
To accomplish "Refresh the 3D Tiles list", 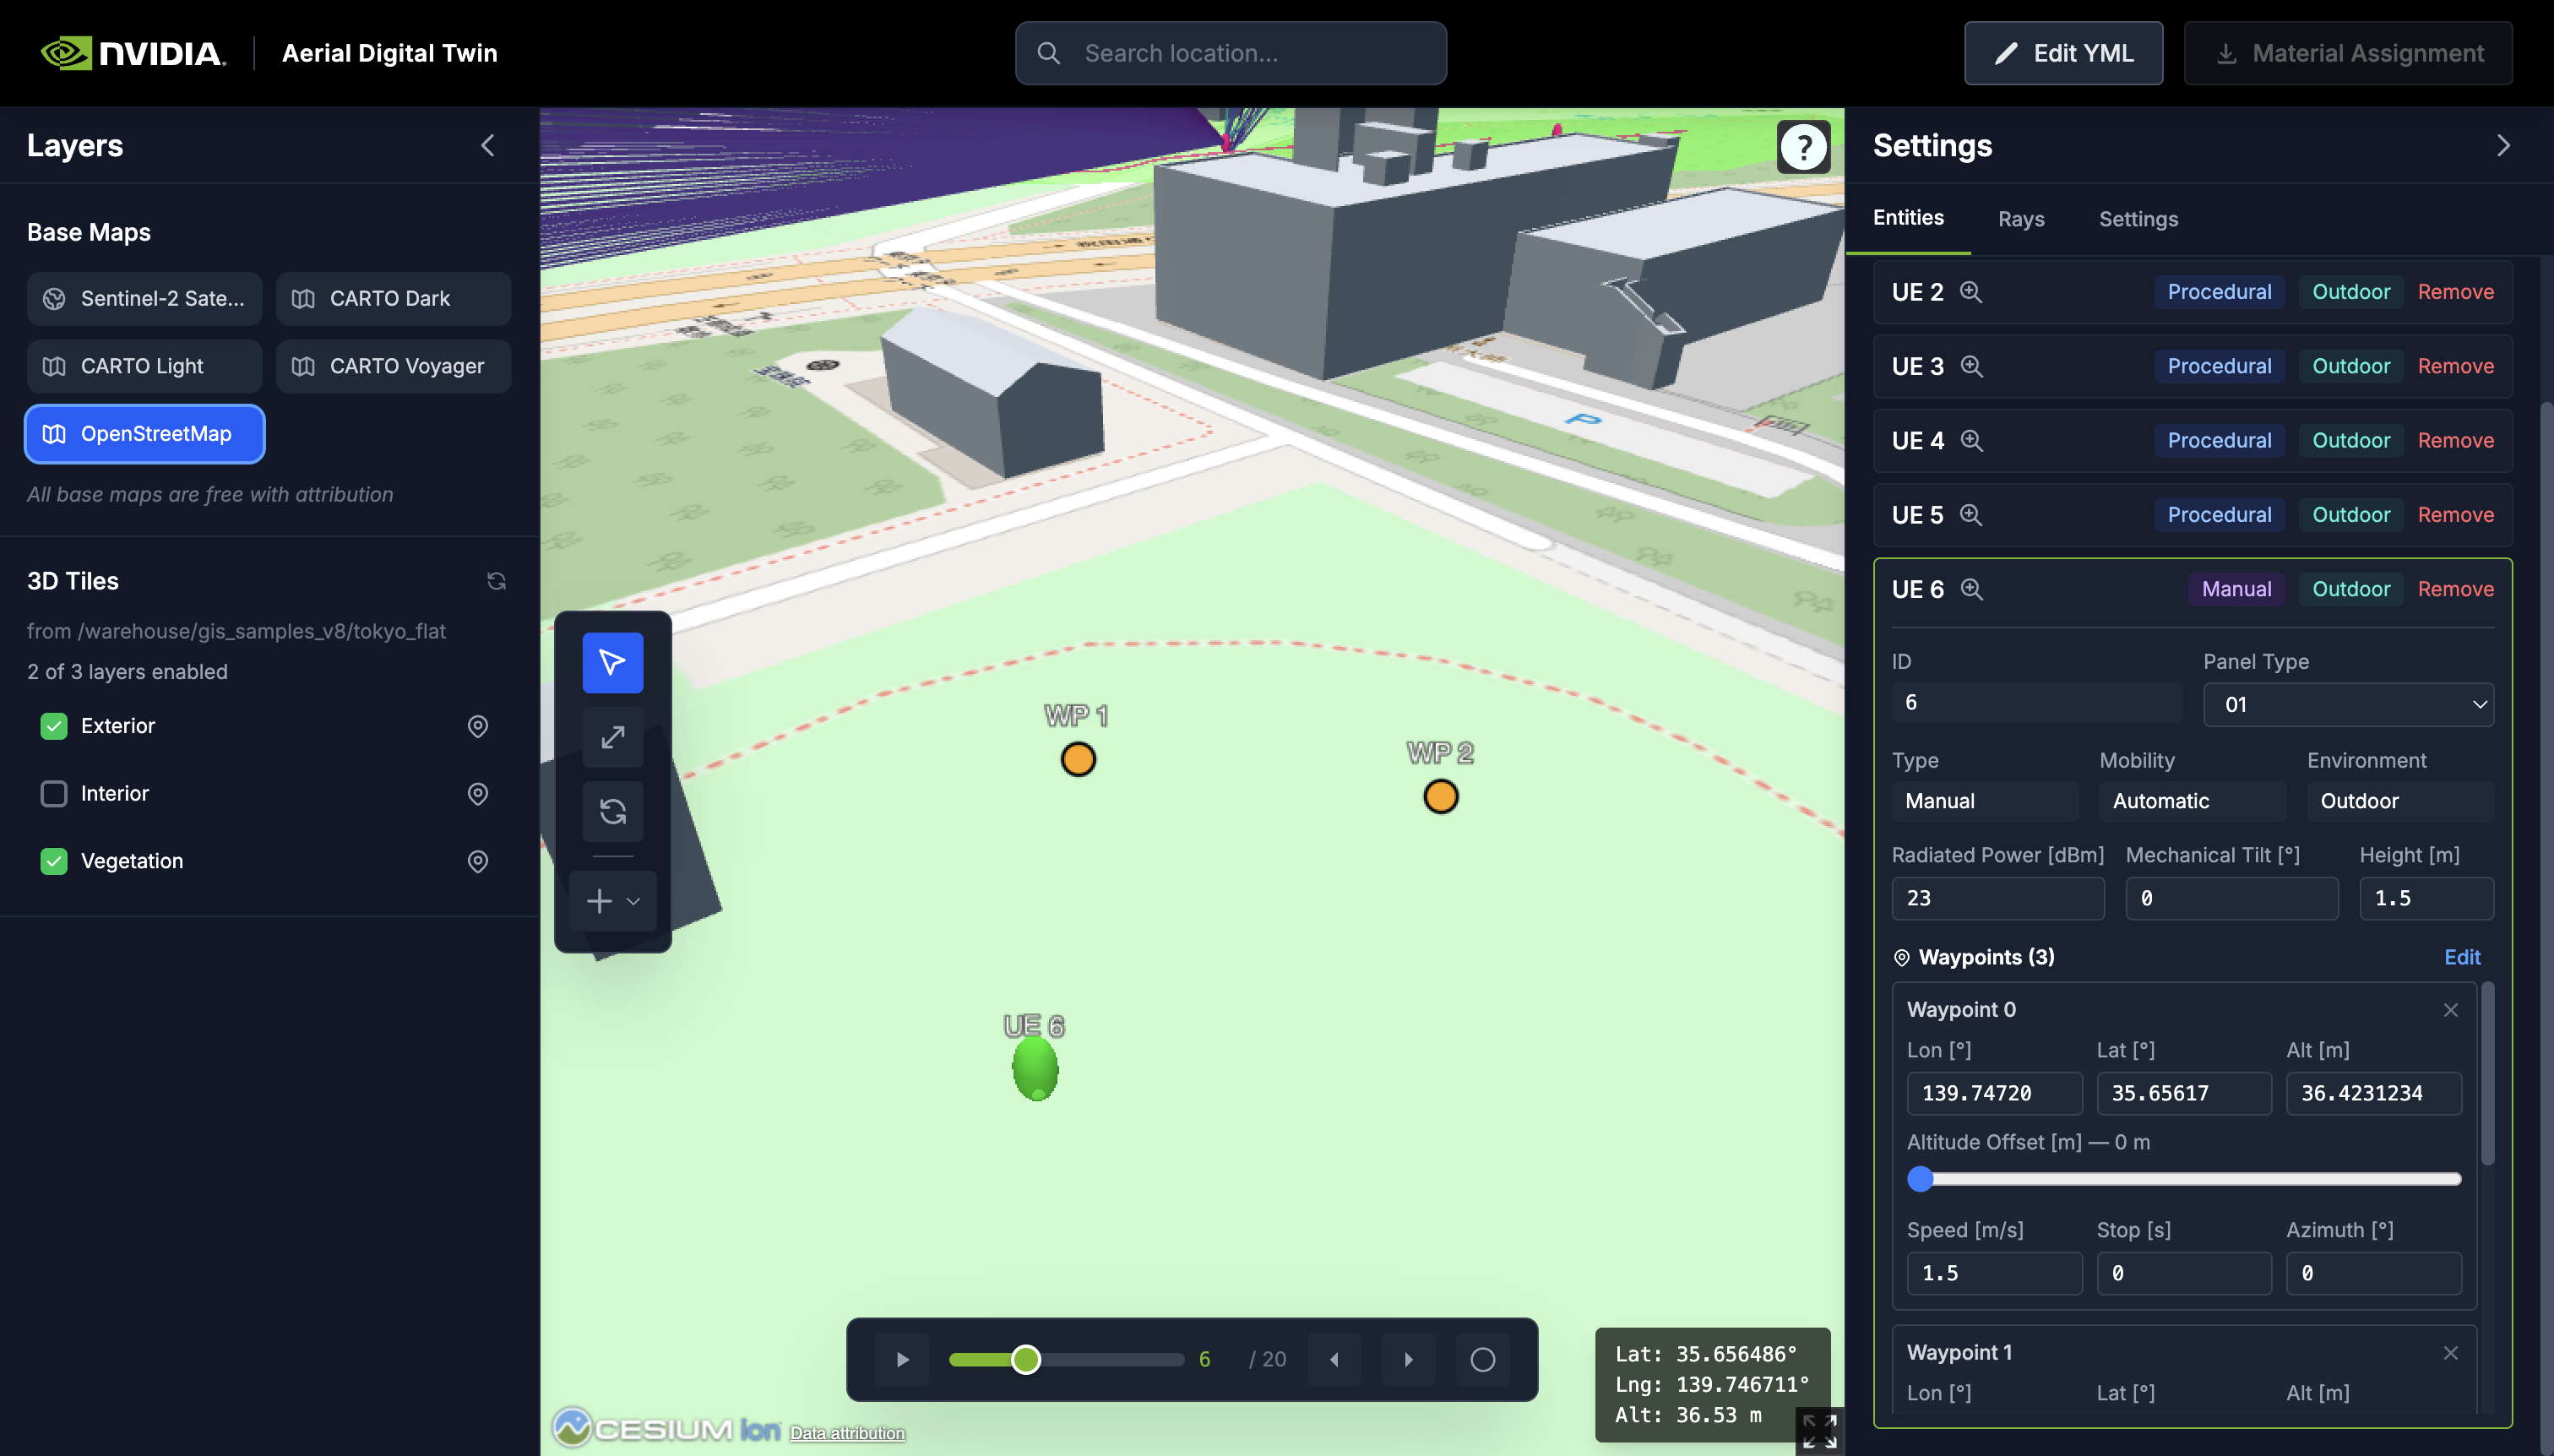I will [x=496, y=581].
